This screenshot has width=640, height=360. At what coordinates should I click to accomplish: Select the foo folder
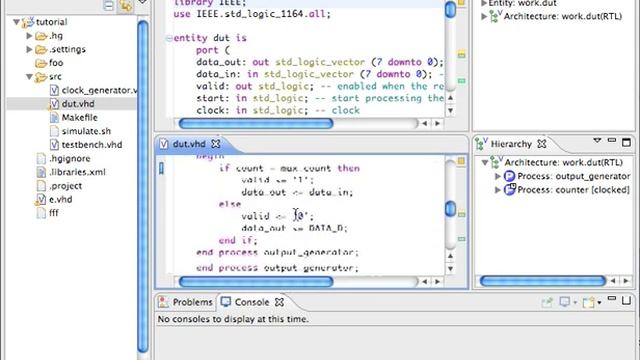pyautogui.click(x=56, y=63)
